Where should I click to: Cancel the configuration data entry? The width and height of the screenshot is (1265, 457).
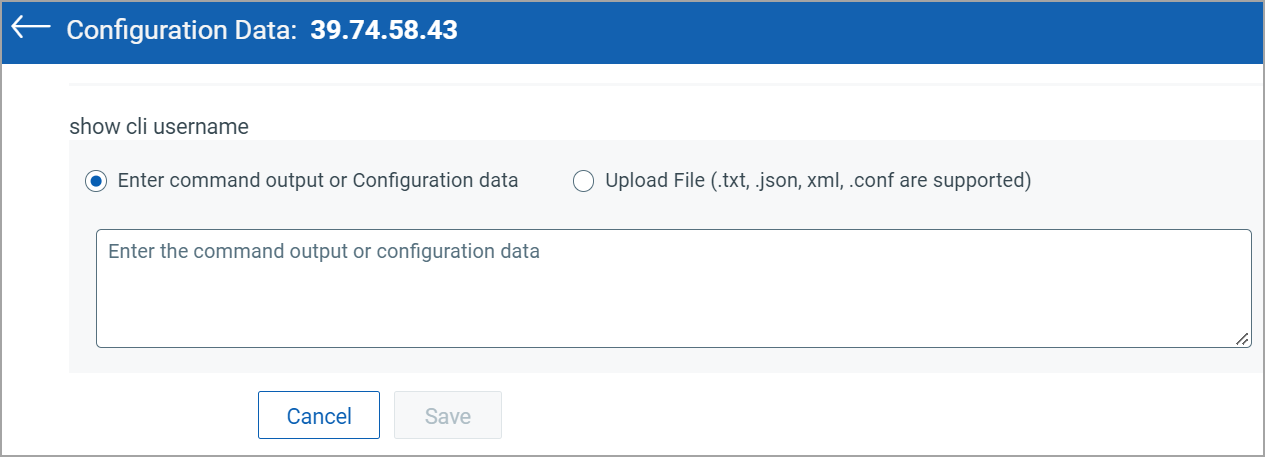pos(319,415)
